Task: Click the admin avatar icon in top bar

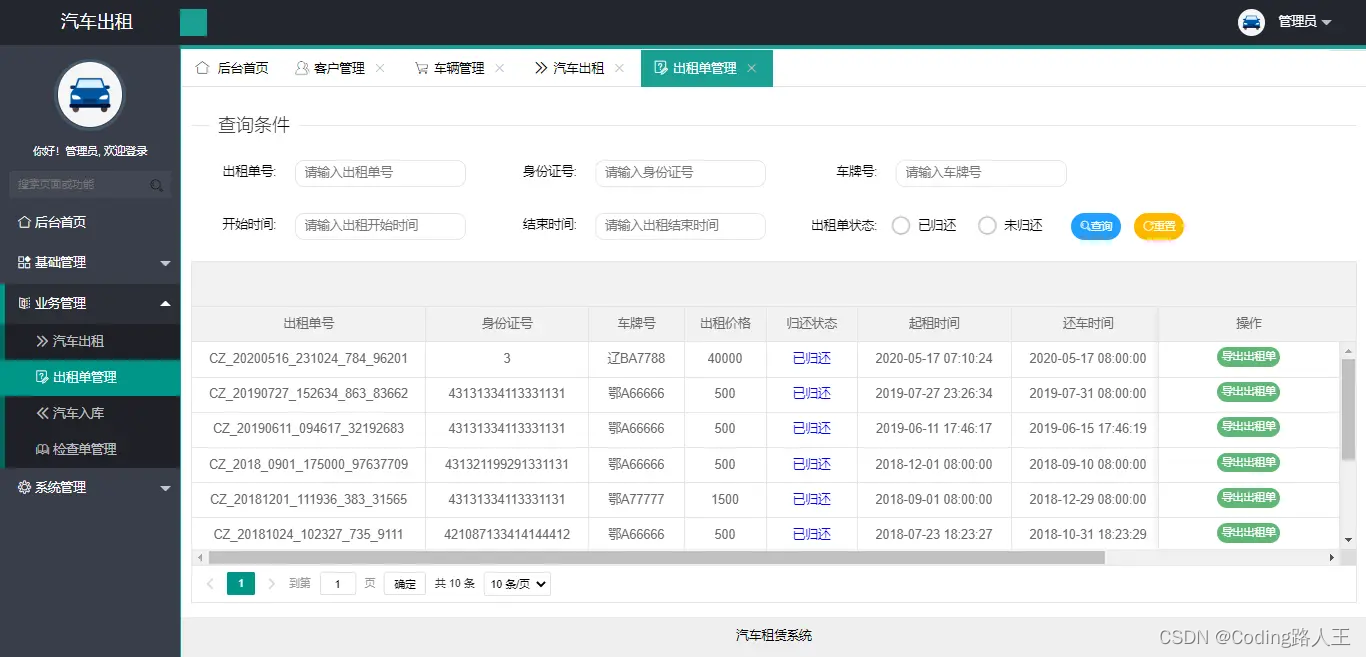Action: pos(1251,22)
